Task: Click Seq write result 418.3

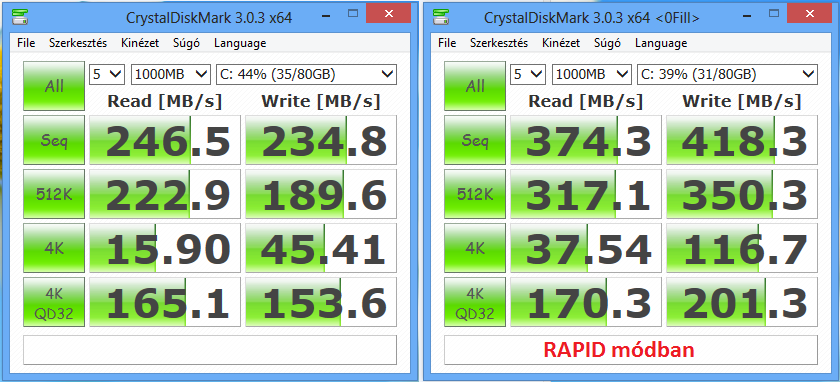Action: click(742, 140)
